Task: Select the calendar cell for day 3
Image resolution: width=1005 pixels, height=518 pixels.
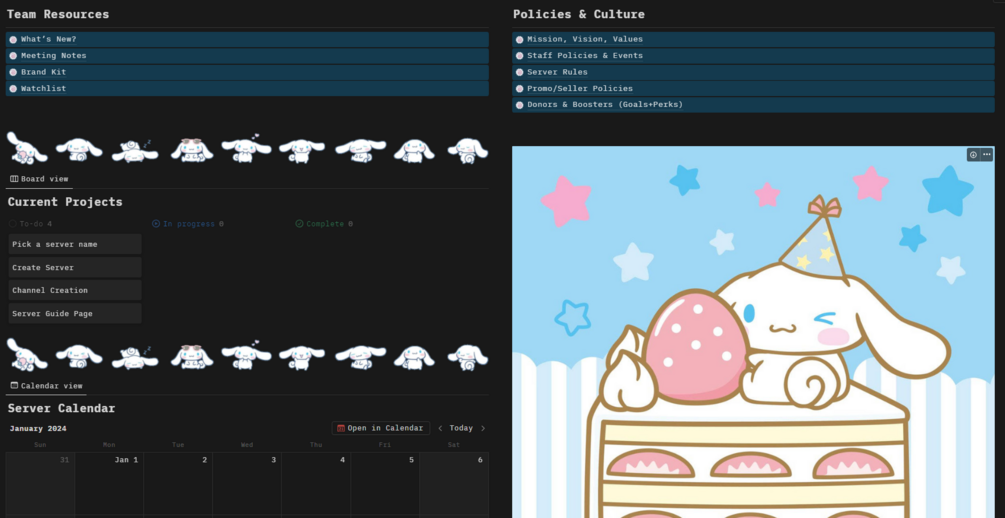Action: [x=247, y=485]
